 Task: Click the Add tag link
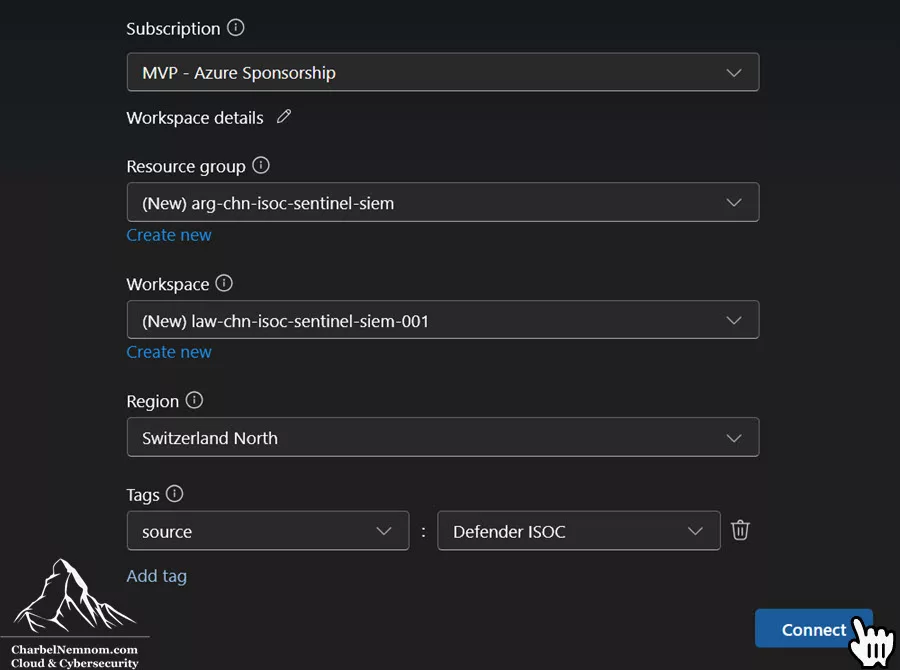coord(156,576)
